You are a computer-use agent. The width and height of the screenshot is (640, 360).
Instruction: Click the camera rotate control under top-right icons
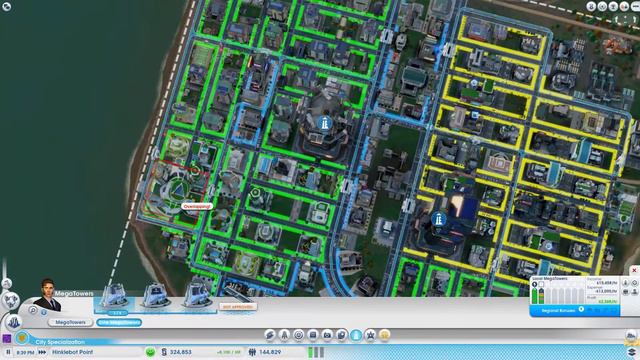point(626,19)
